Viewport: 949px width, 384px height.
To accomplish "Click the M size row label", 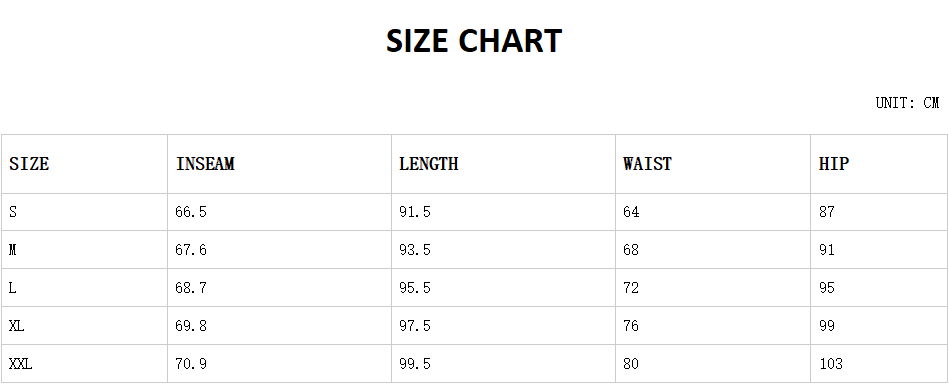I will (x=85, y=250).
